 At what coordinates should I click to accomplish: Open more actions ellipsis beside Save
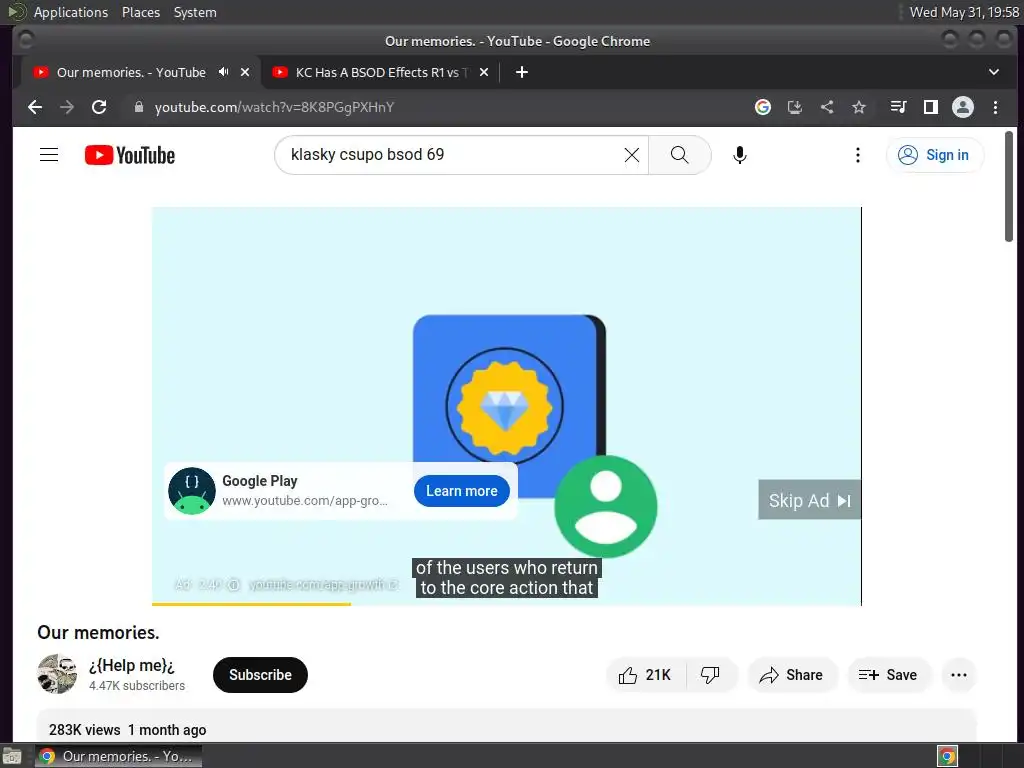click(959, 675)
